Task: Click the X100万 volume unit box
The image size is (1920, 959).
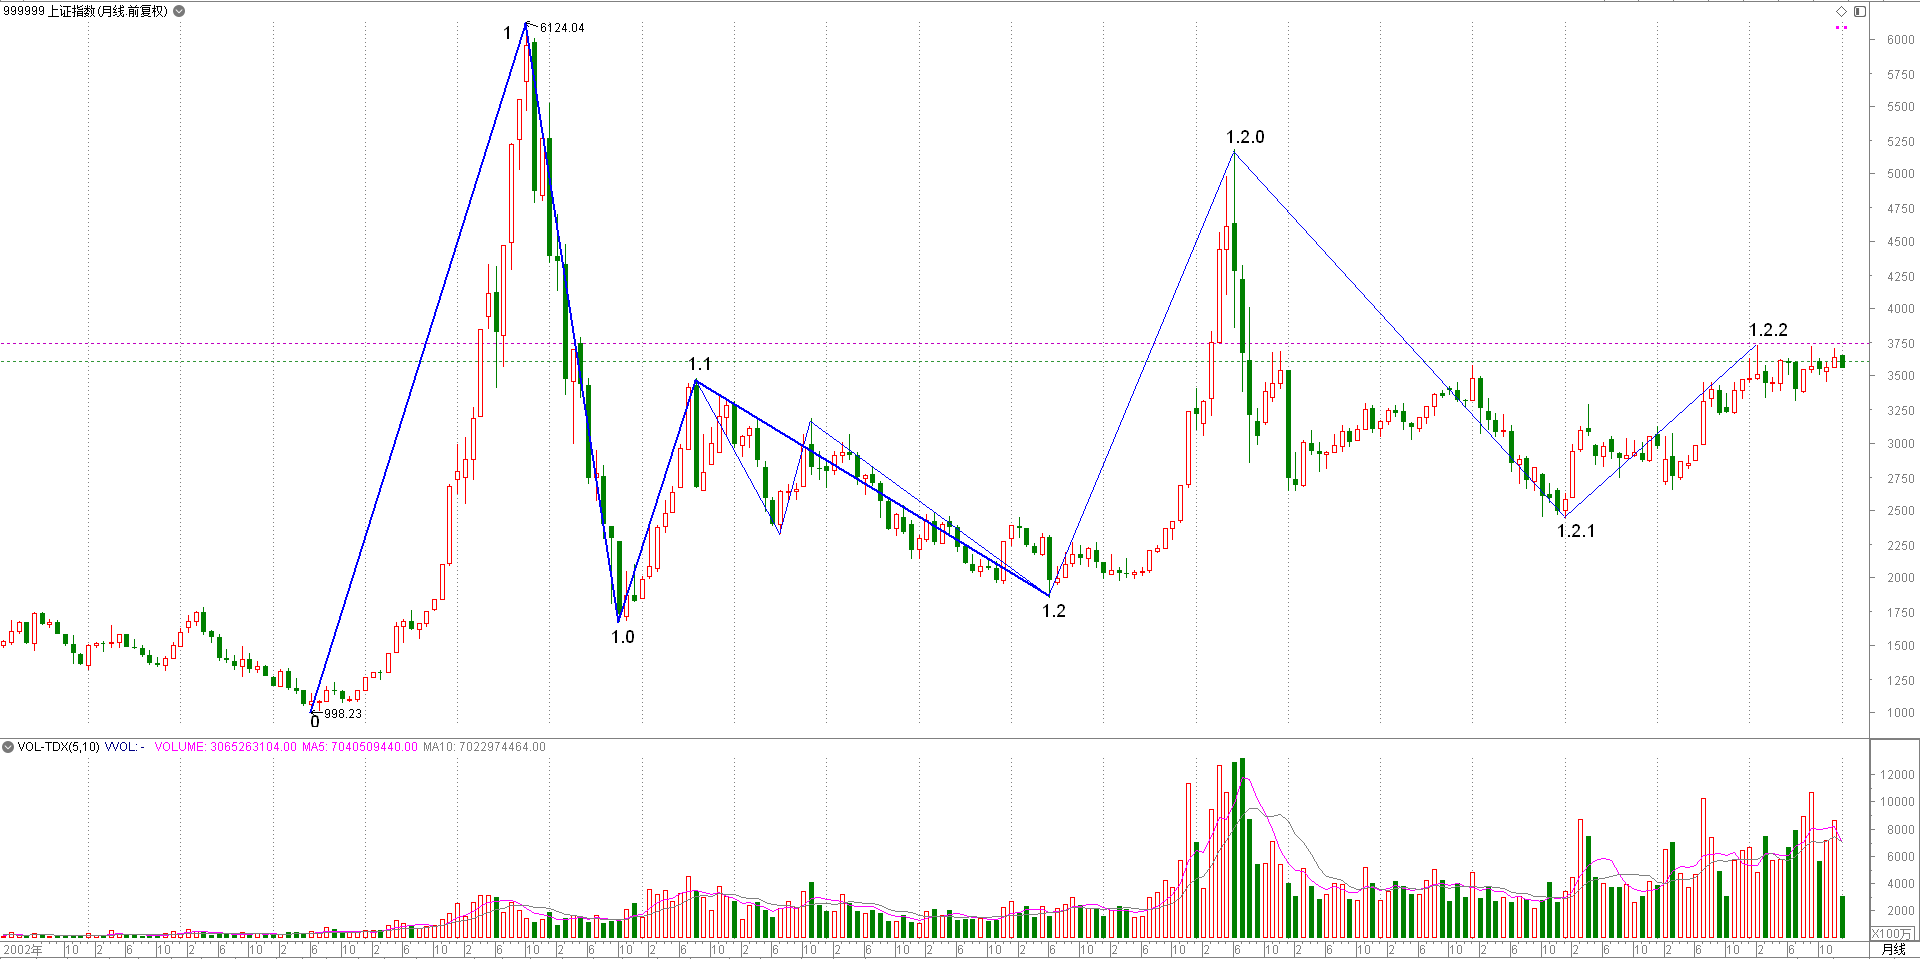Action: tap(1891, 934)
